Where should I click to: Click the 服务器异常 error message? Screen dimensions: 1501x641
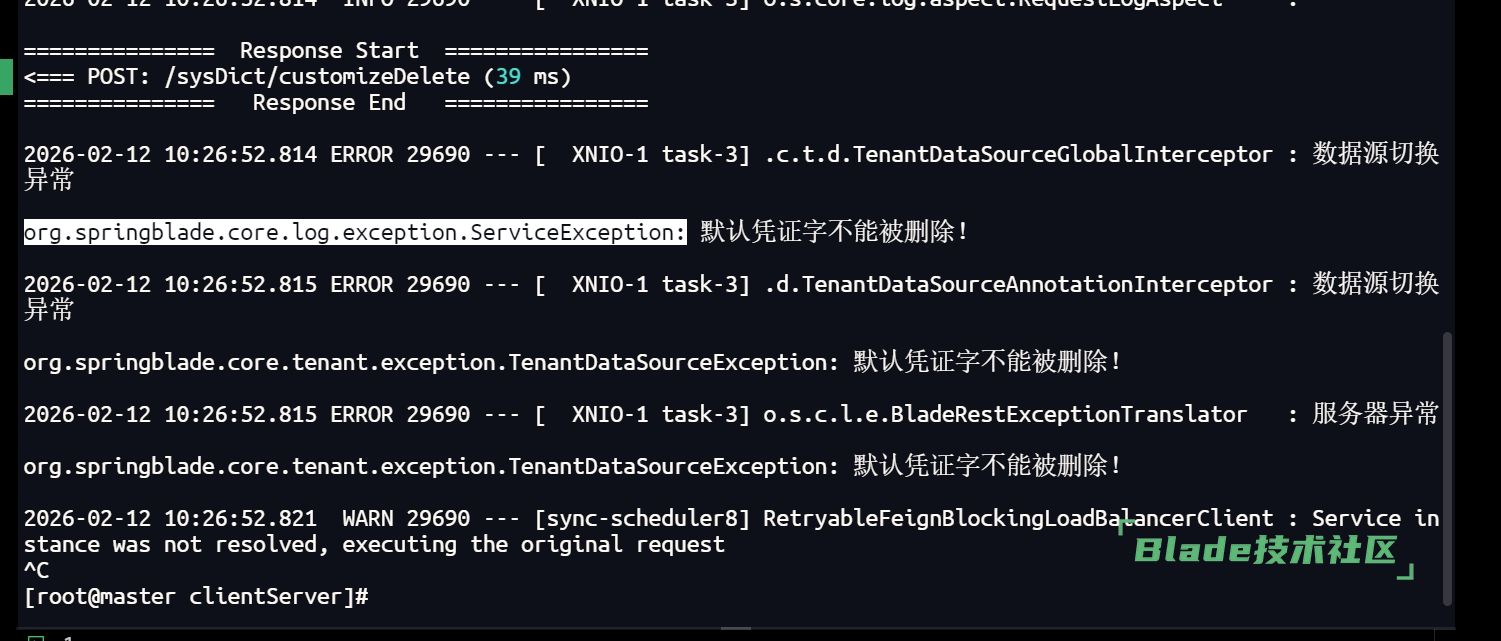[x=1375, y=414]
